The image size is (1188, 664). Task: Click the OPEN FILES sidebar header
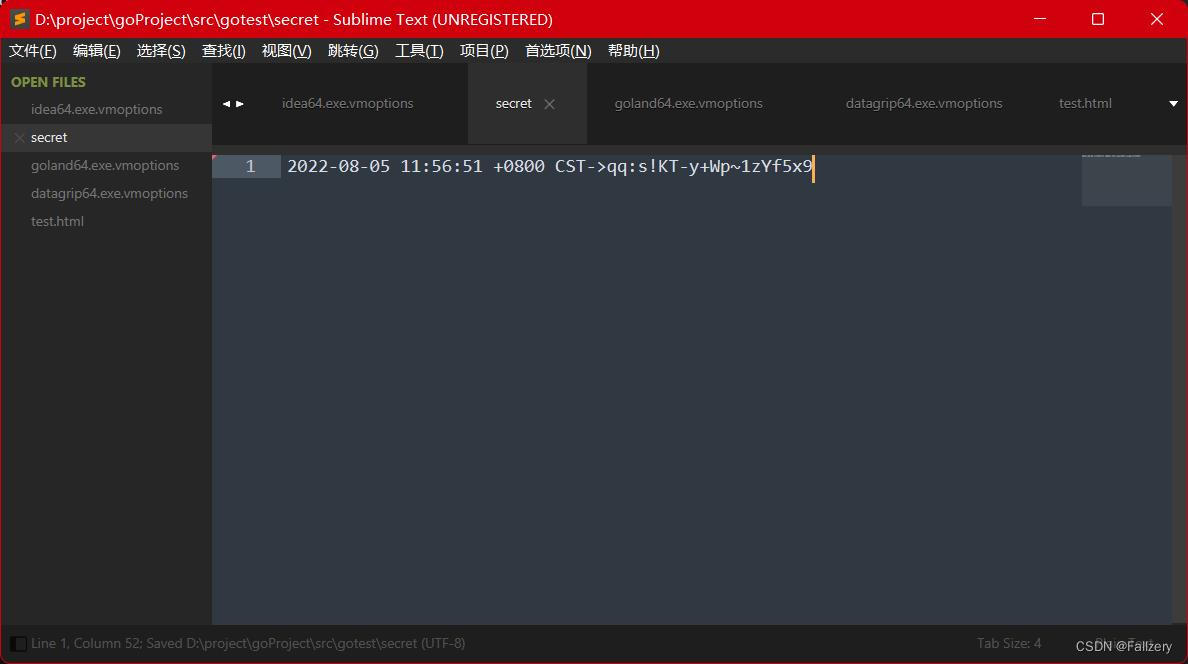pos(48,82)
